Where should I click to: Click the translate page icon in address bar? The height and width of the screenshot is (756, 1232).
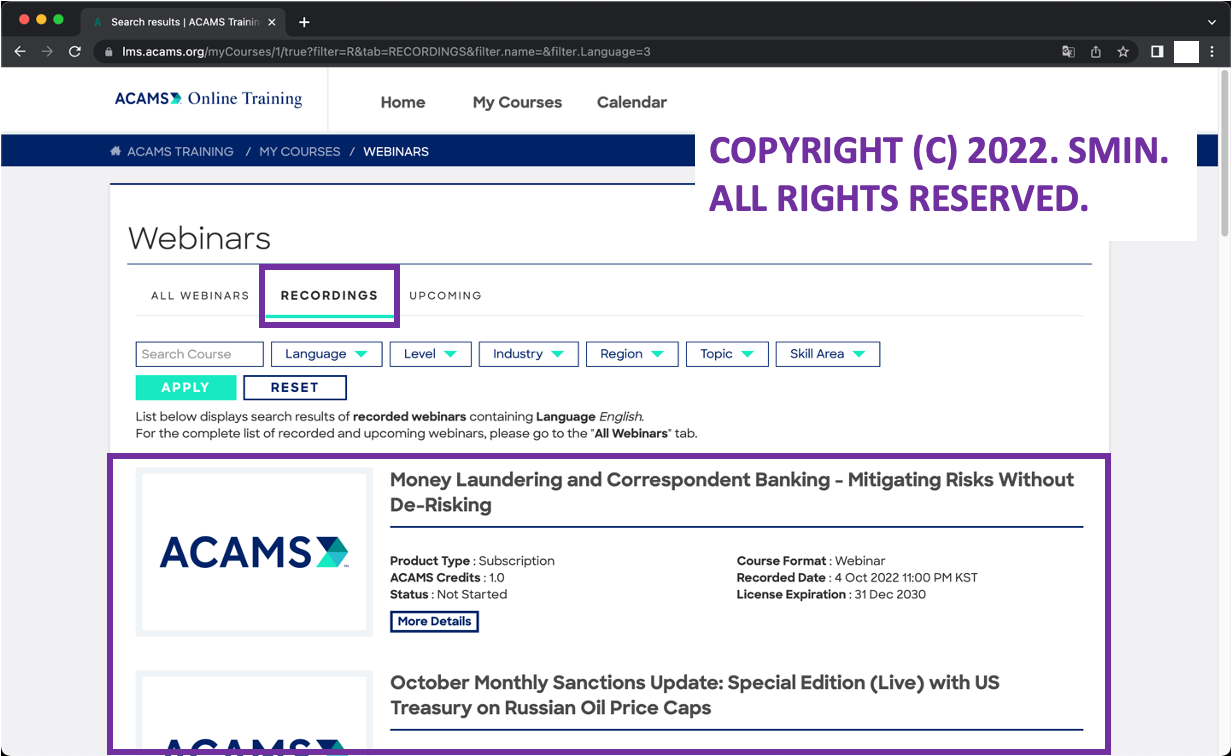[x=1068, y=52]
